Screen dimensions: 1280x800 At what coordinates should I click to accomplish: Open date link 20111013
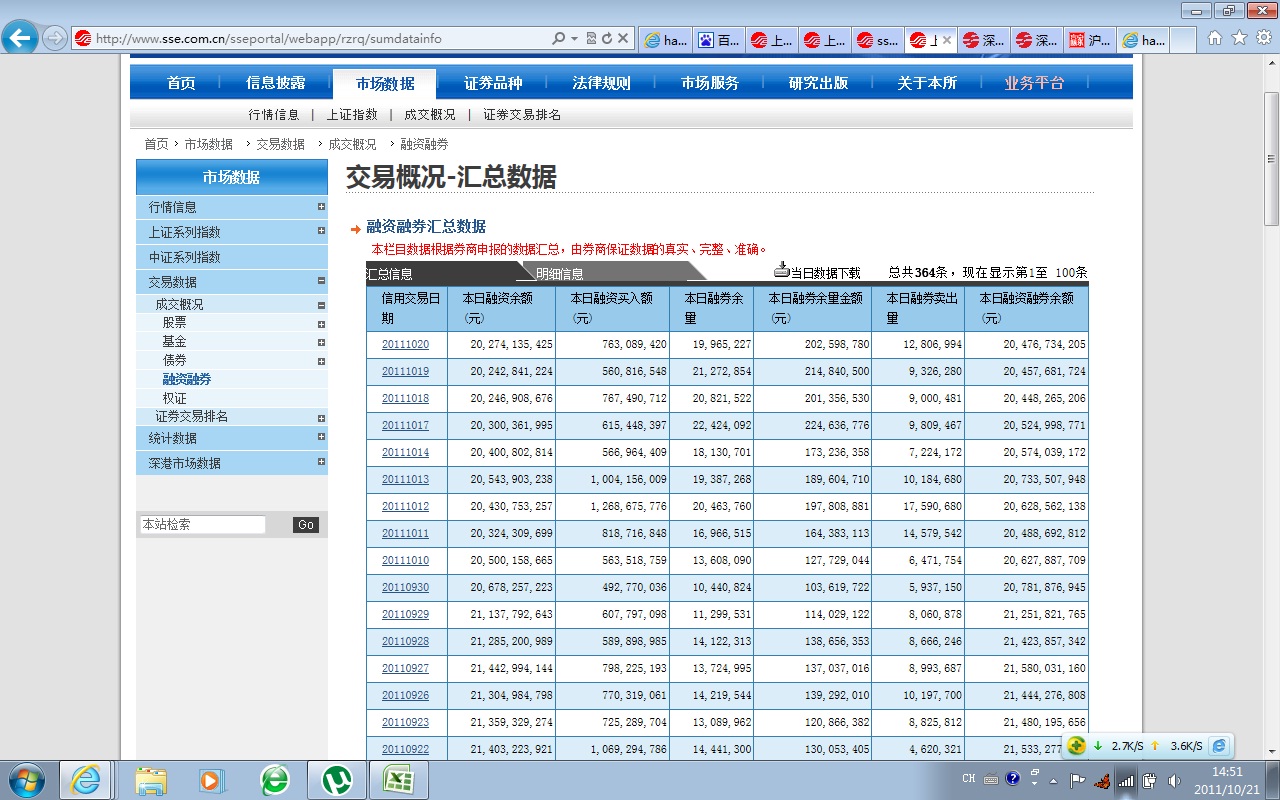405,479
